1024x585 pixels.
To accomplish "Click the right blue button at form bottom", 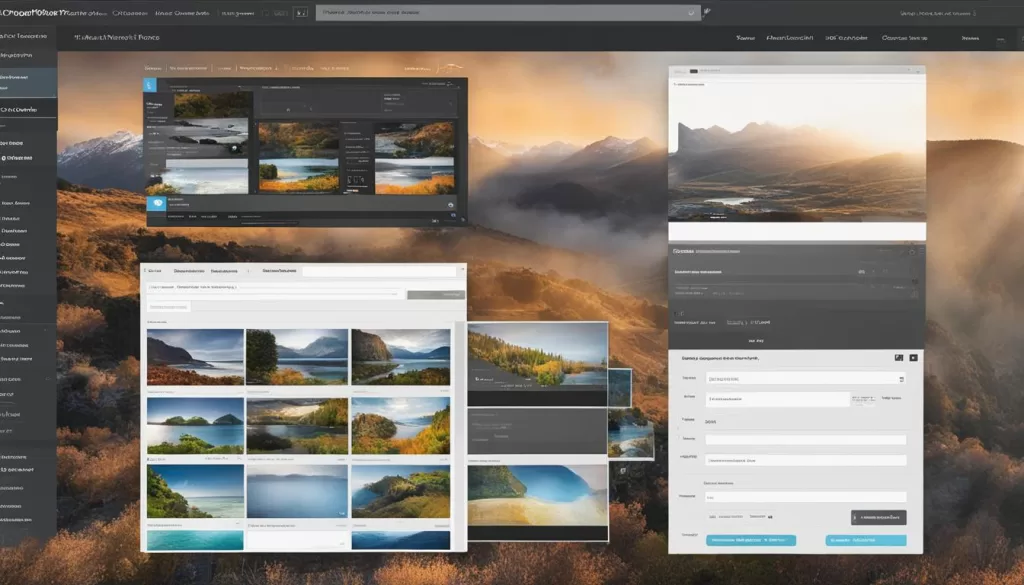I will pos(866,540).
